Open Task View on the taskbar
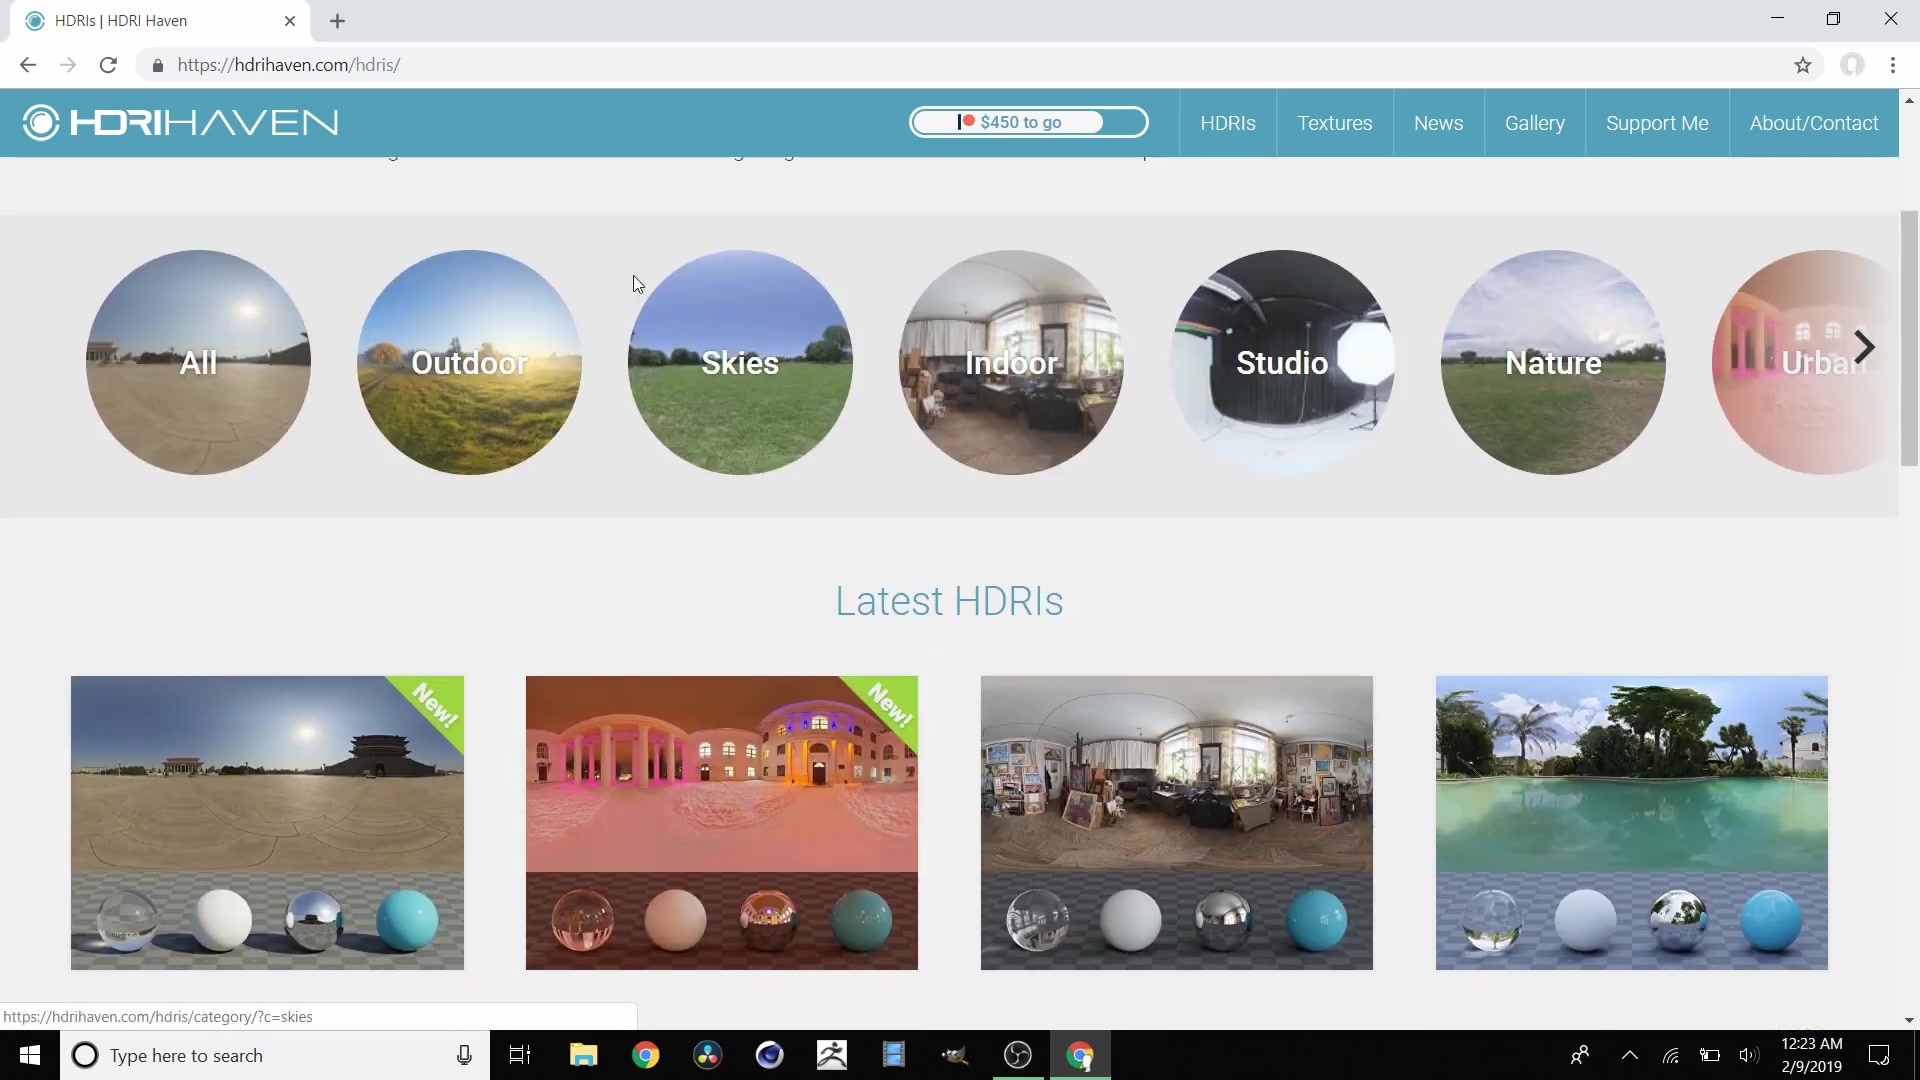 520,1055
